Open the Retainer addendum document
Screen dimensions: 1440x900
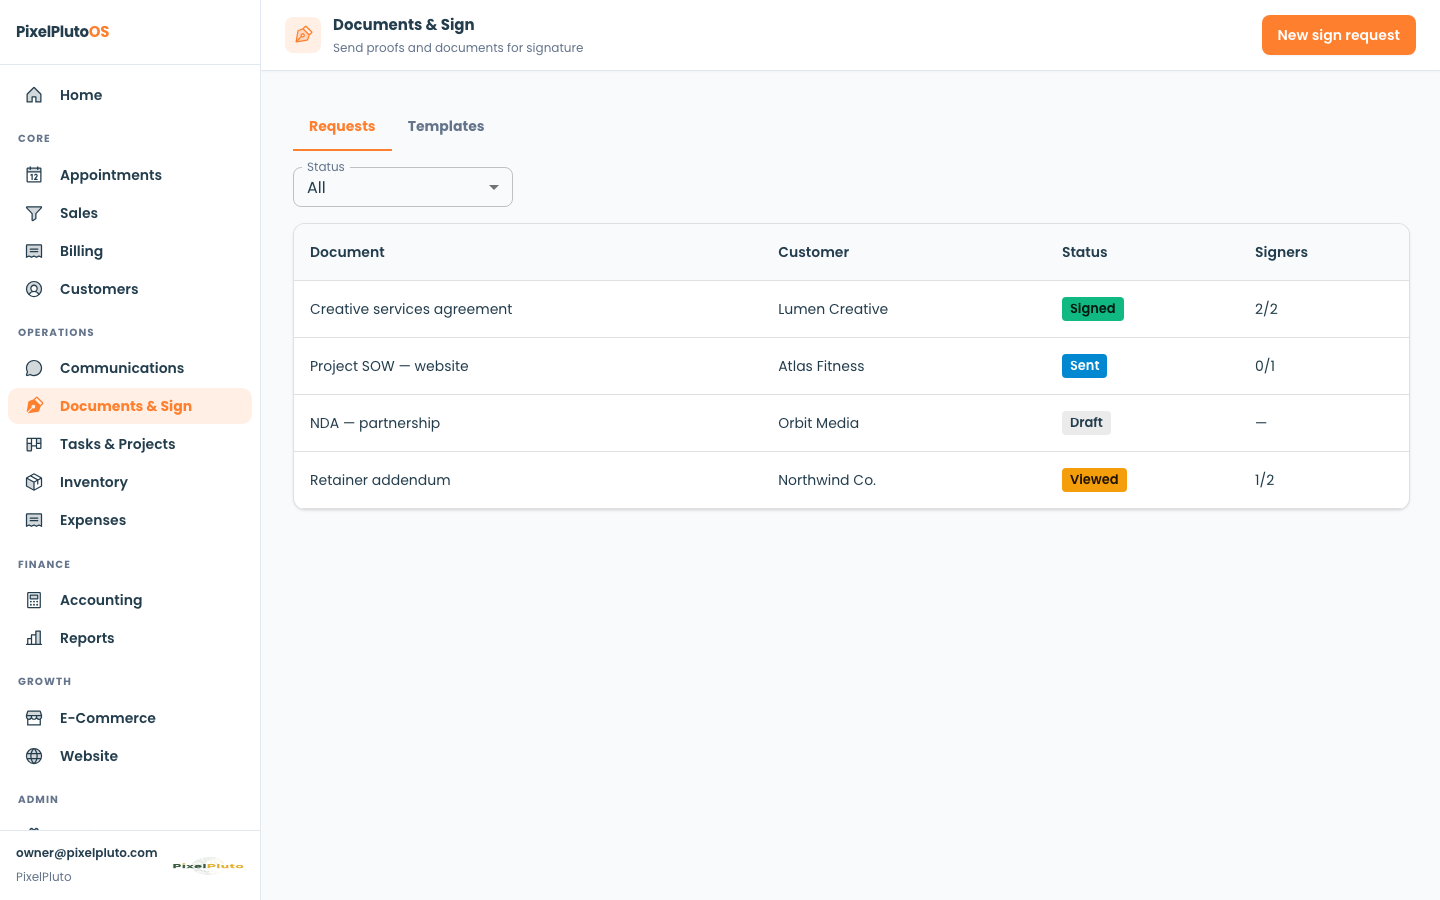tap(380, 480)
